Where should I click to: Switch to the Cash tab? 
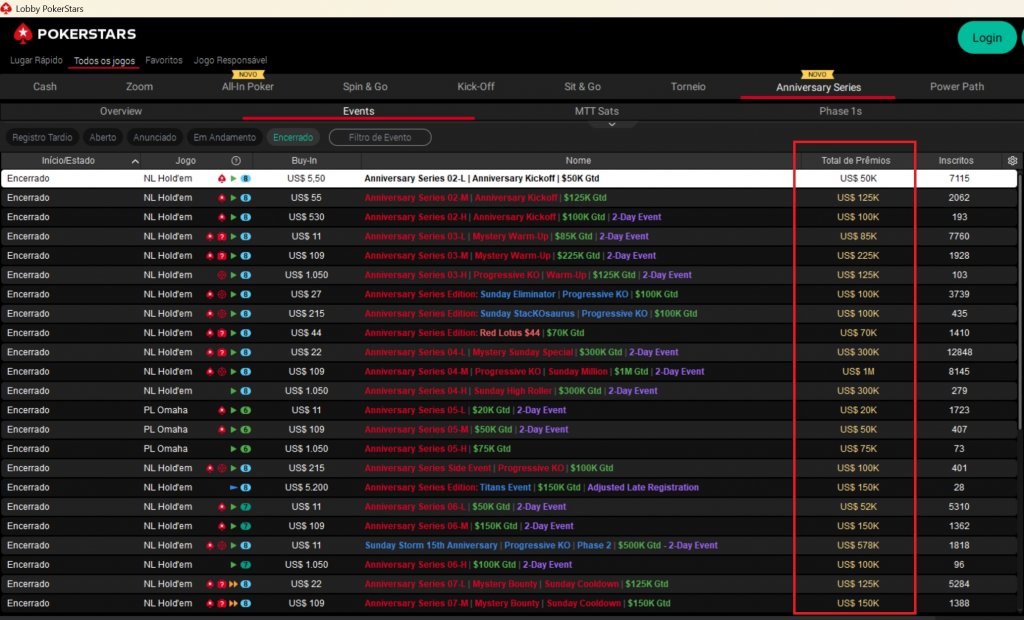[x=45, y=86]
